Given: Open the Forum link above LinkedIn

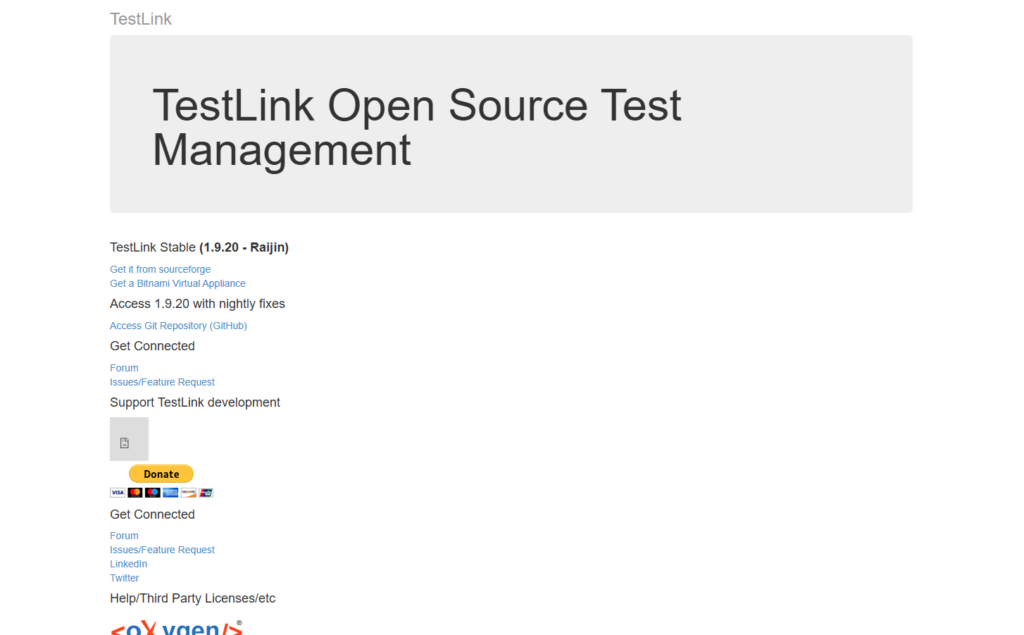Looking at the screenshot, I should (124, 536).
